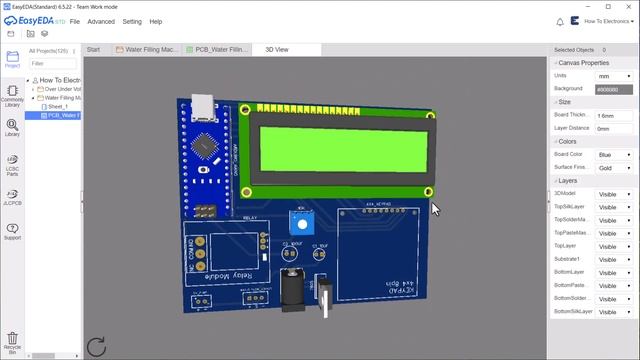Screen dimensions: 640x360
Task: Click the EasyEDA logo
Action: [x=35, y=21]
